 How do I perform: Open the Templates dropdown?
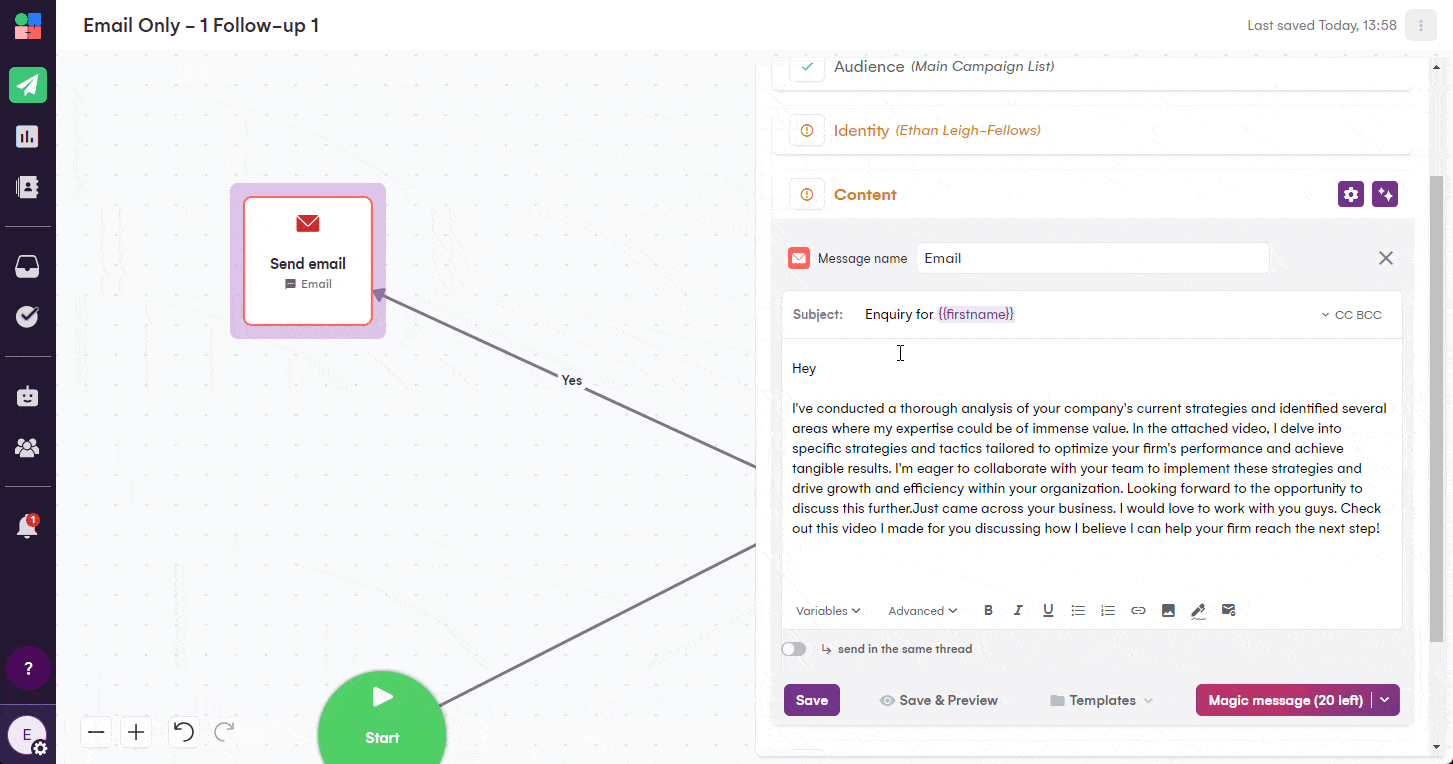[x=1101, y=700]
